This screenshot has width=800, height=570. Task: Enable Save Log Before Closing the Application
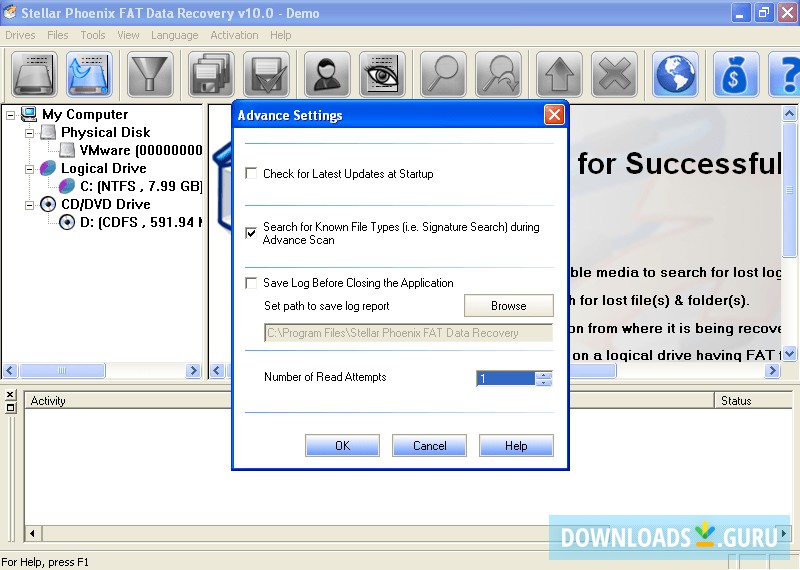251,283
